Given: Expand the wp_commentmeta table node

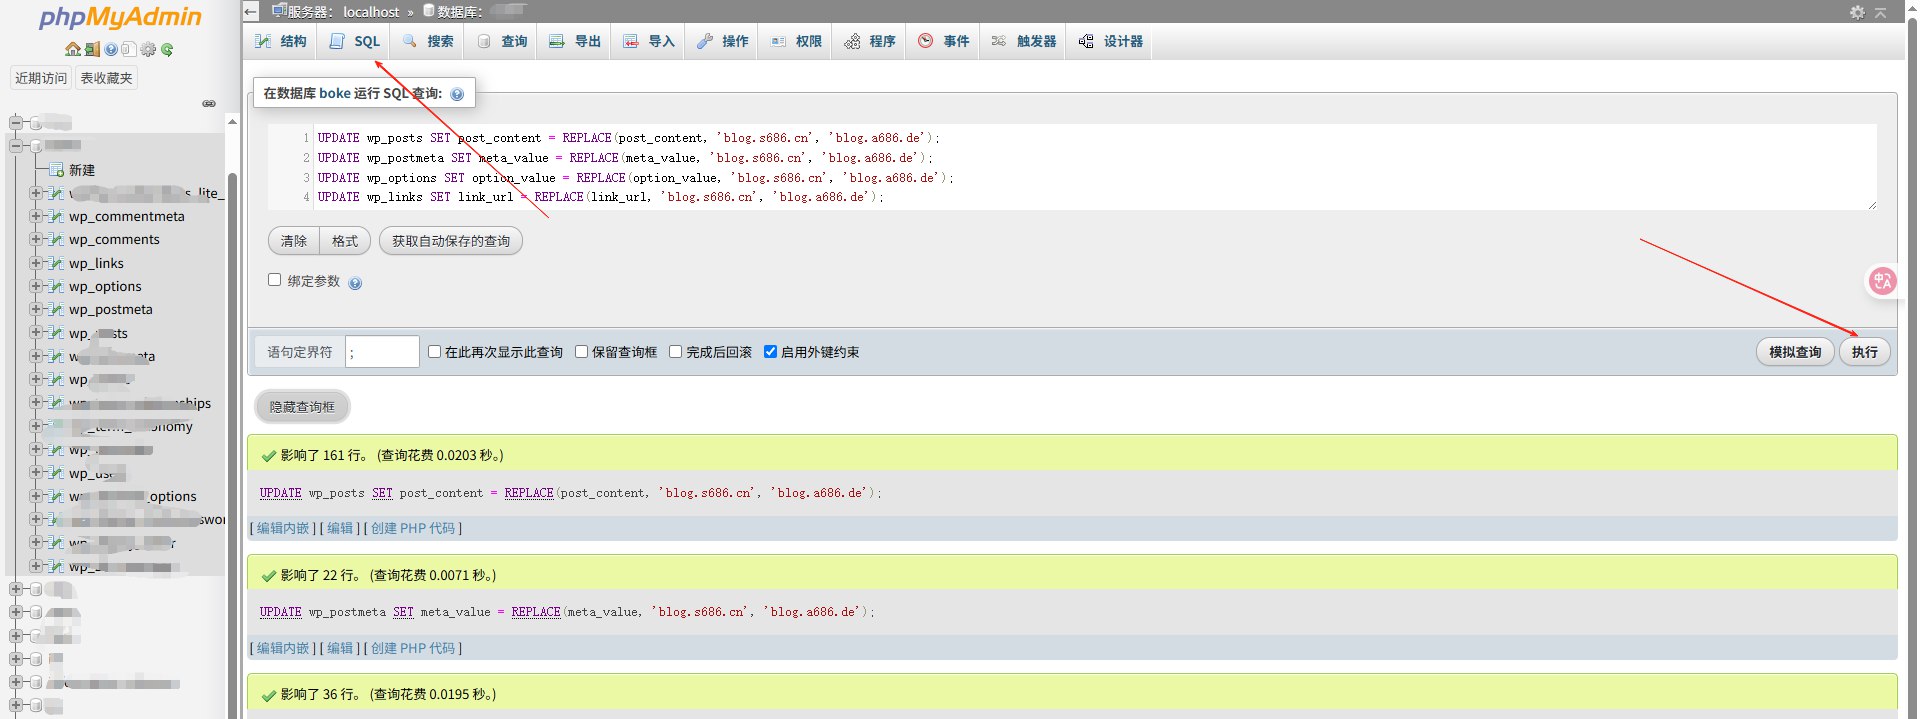Looking at the screenshot, I should (36, 216).
